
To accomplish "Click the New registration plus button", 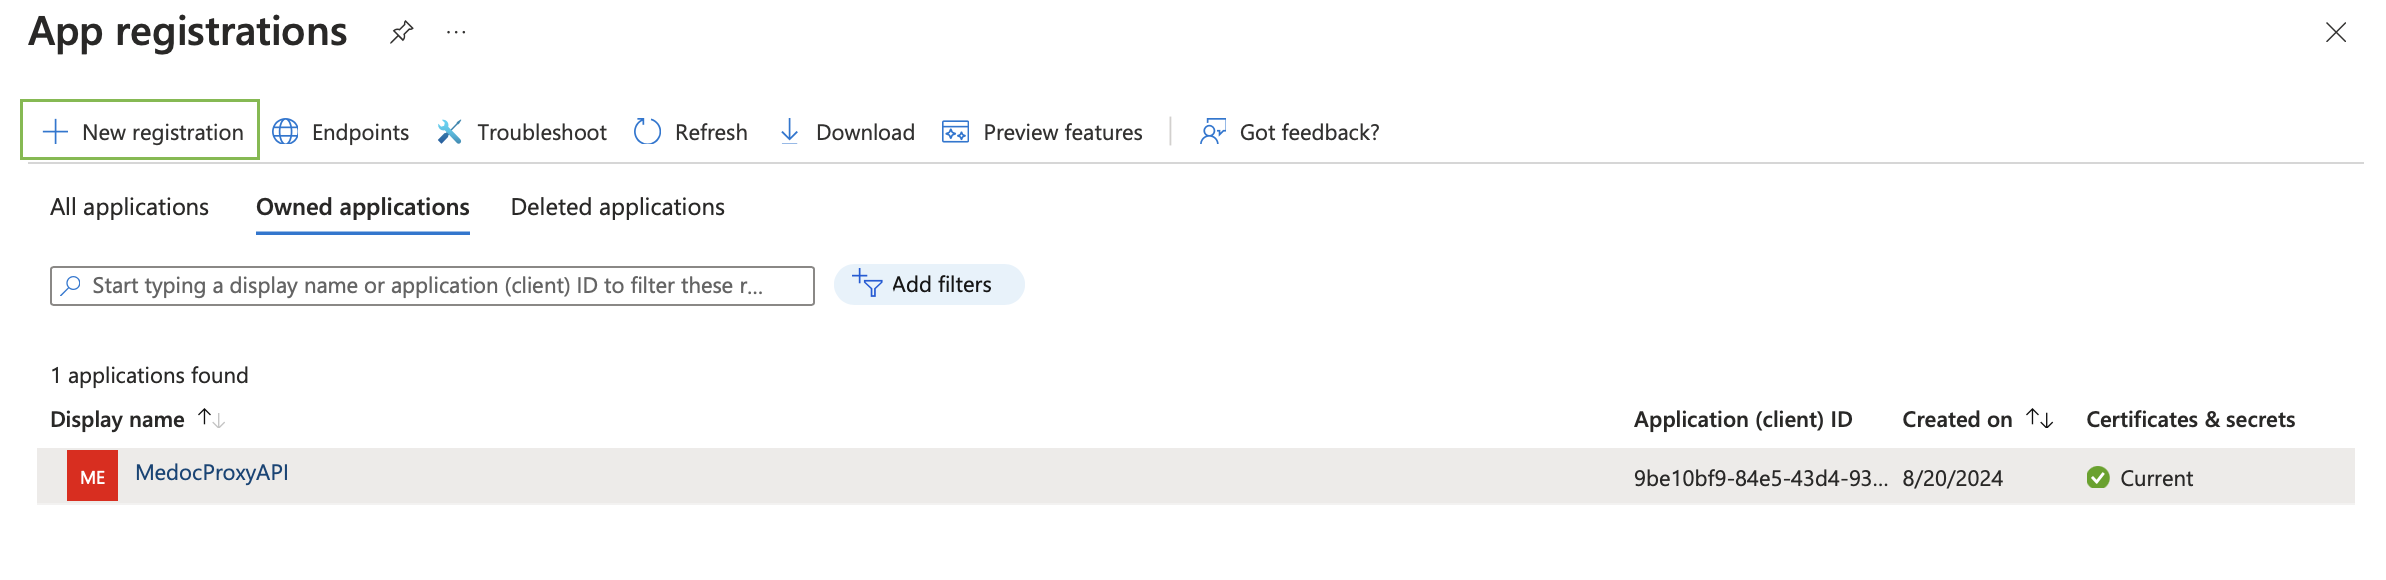I will pyautogui.click(x=141, y=132).
